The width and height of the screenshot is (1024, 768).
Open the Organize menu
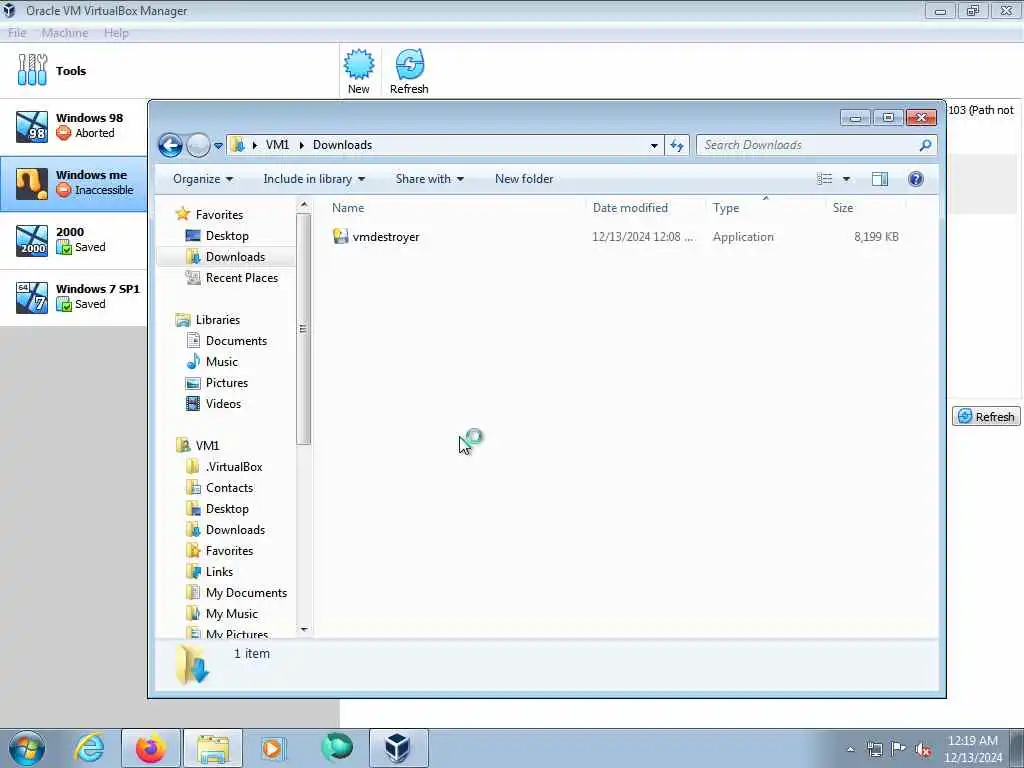click(202, 179)
